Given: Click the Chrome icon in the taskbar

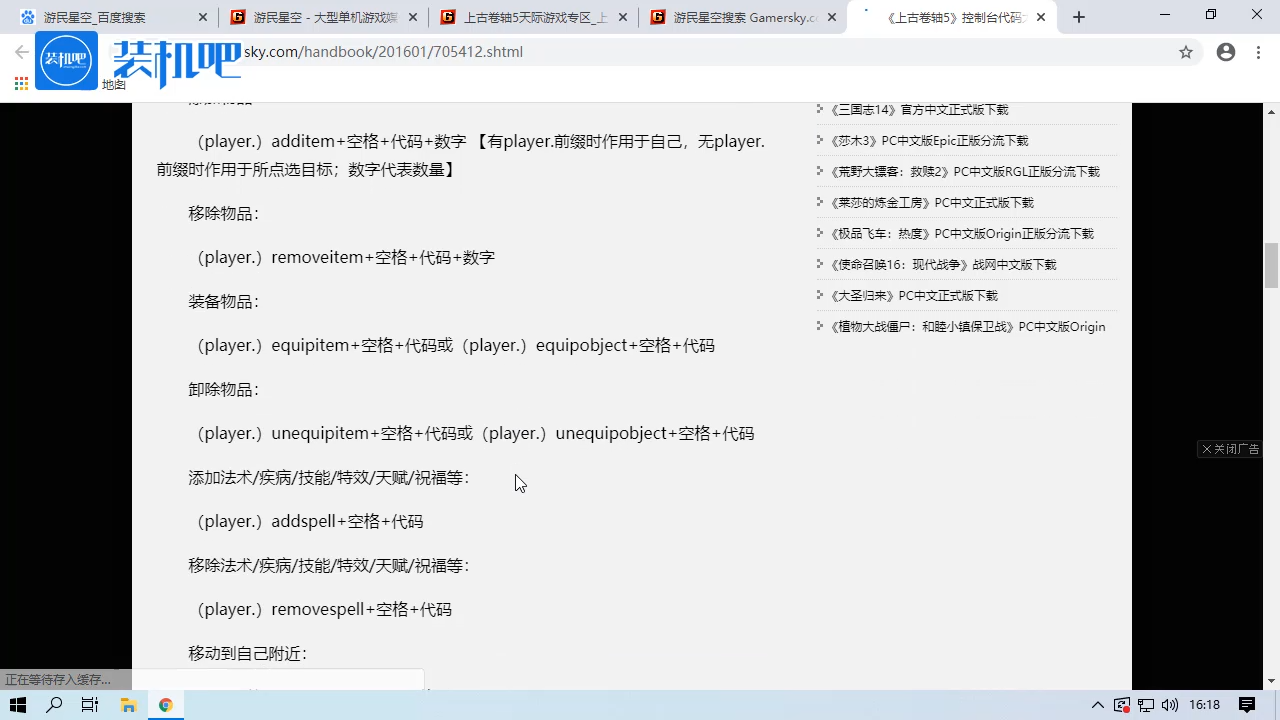Looking at the screenshot, I should pos(166,705).
